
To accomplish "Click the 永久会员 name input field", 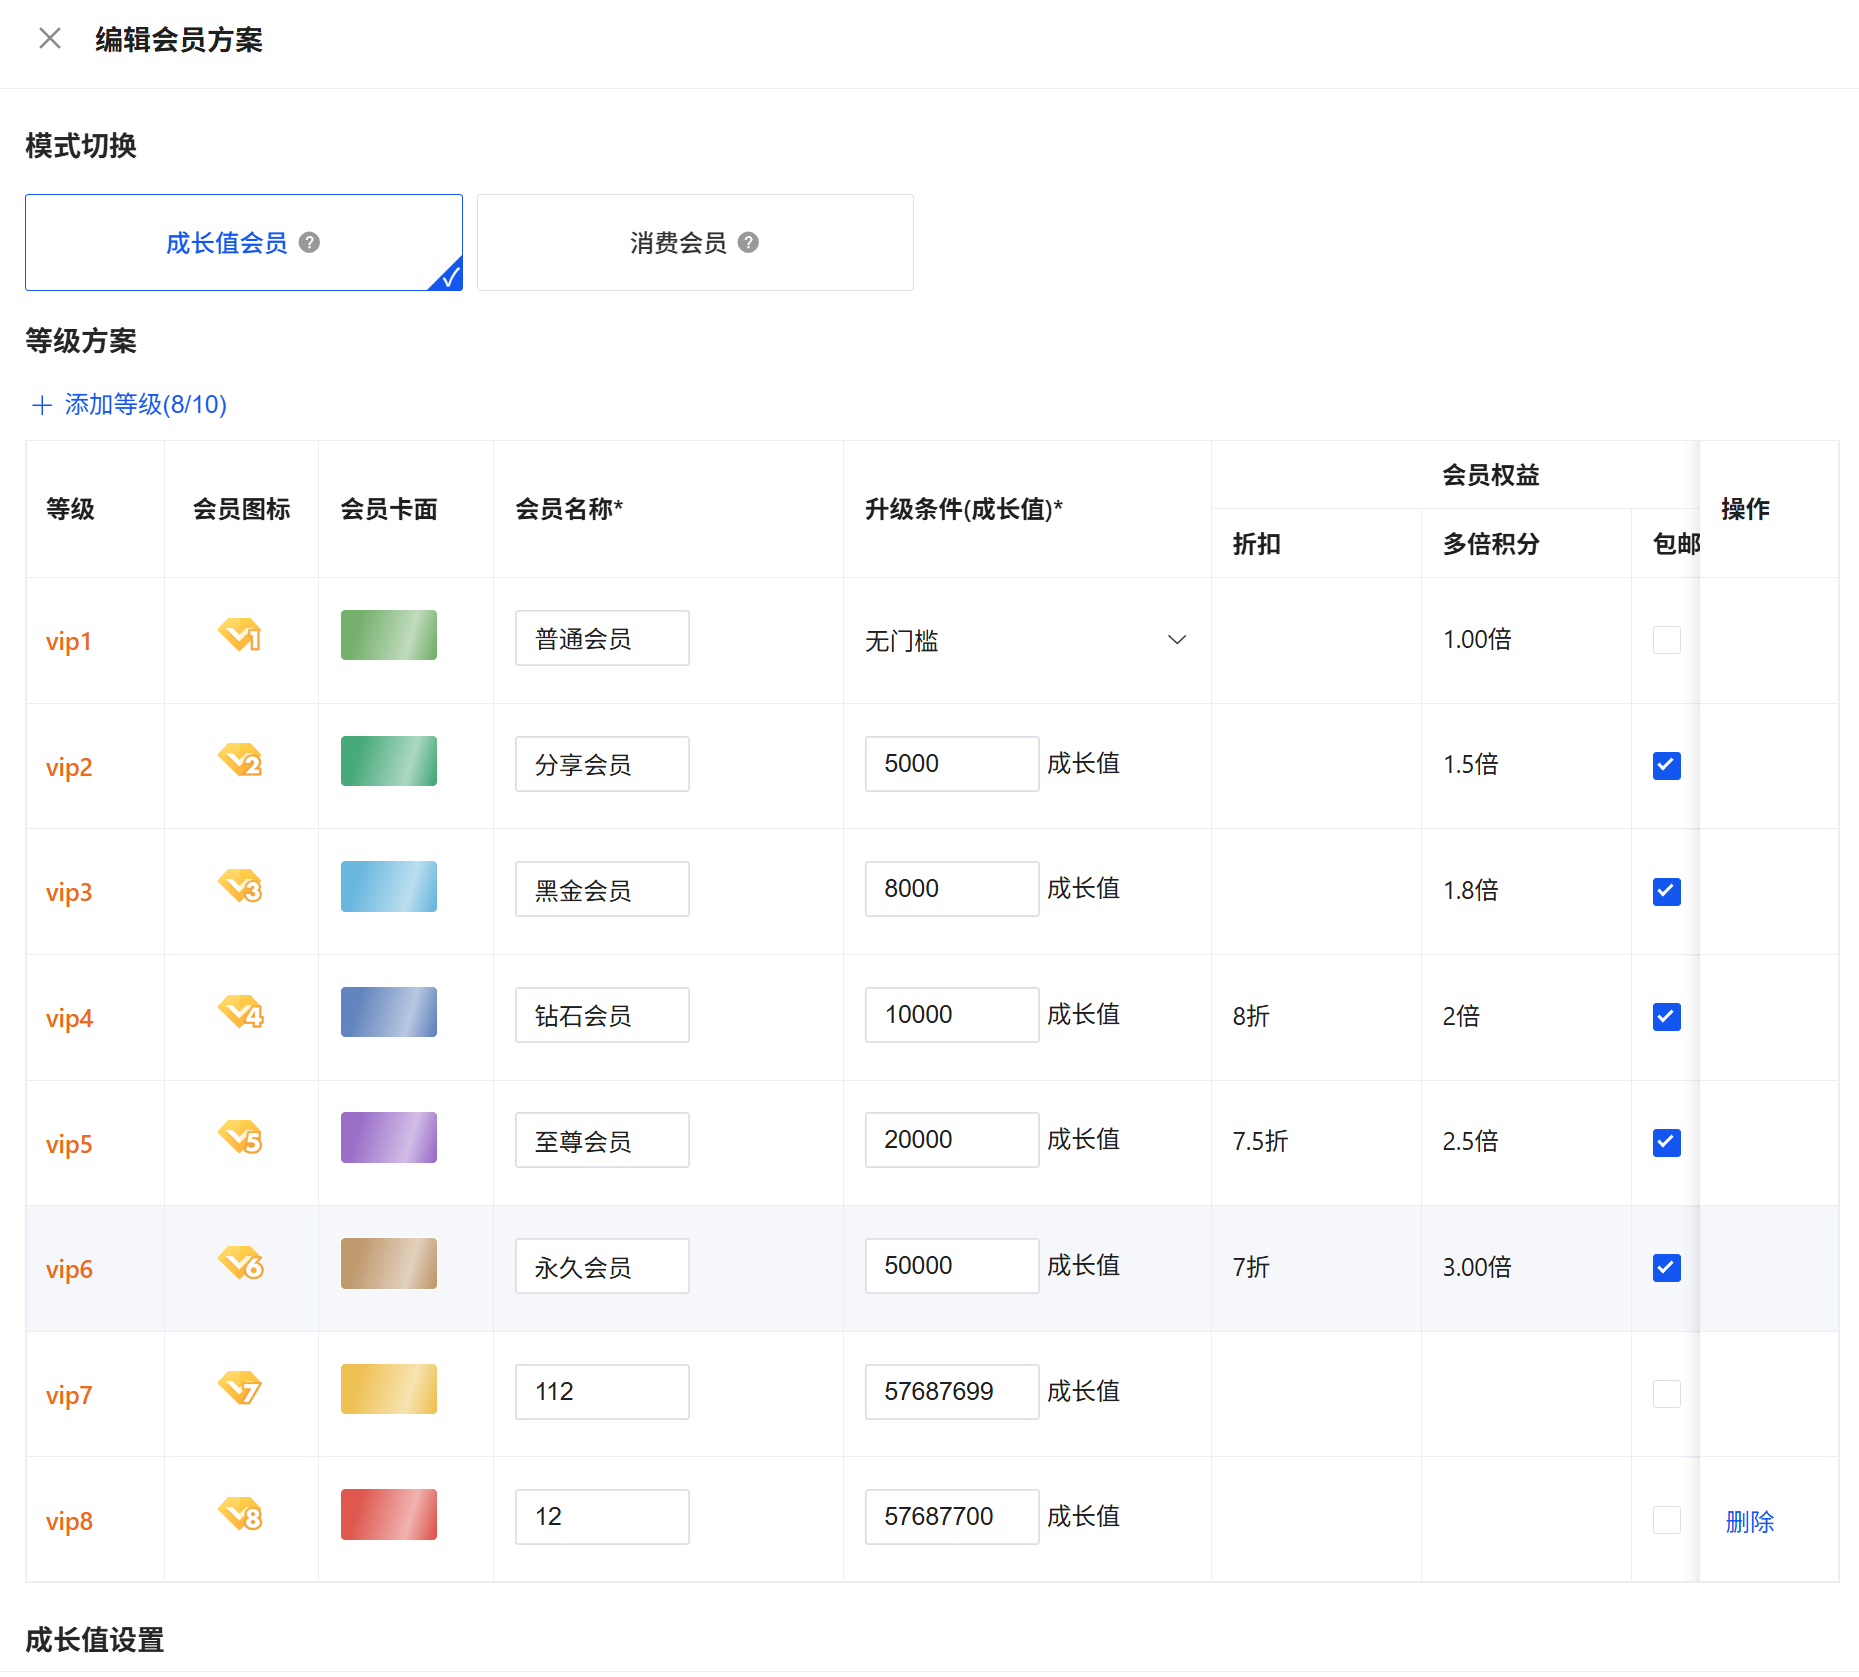I will 602,1267.
